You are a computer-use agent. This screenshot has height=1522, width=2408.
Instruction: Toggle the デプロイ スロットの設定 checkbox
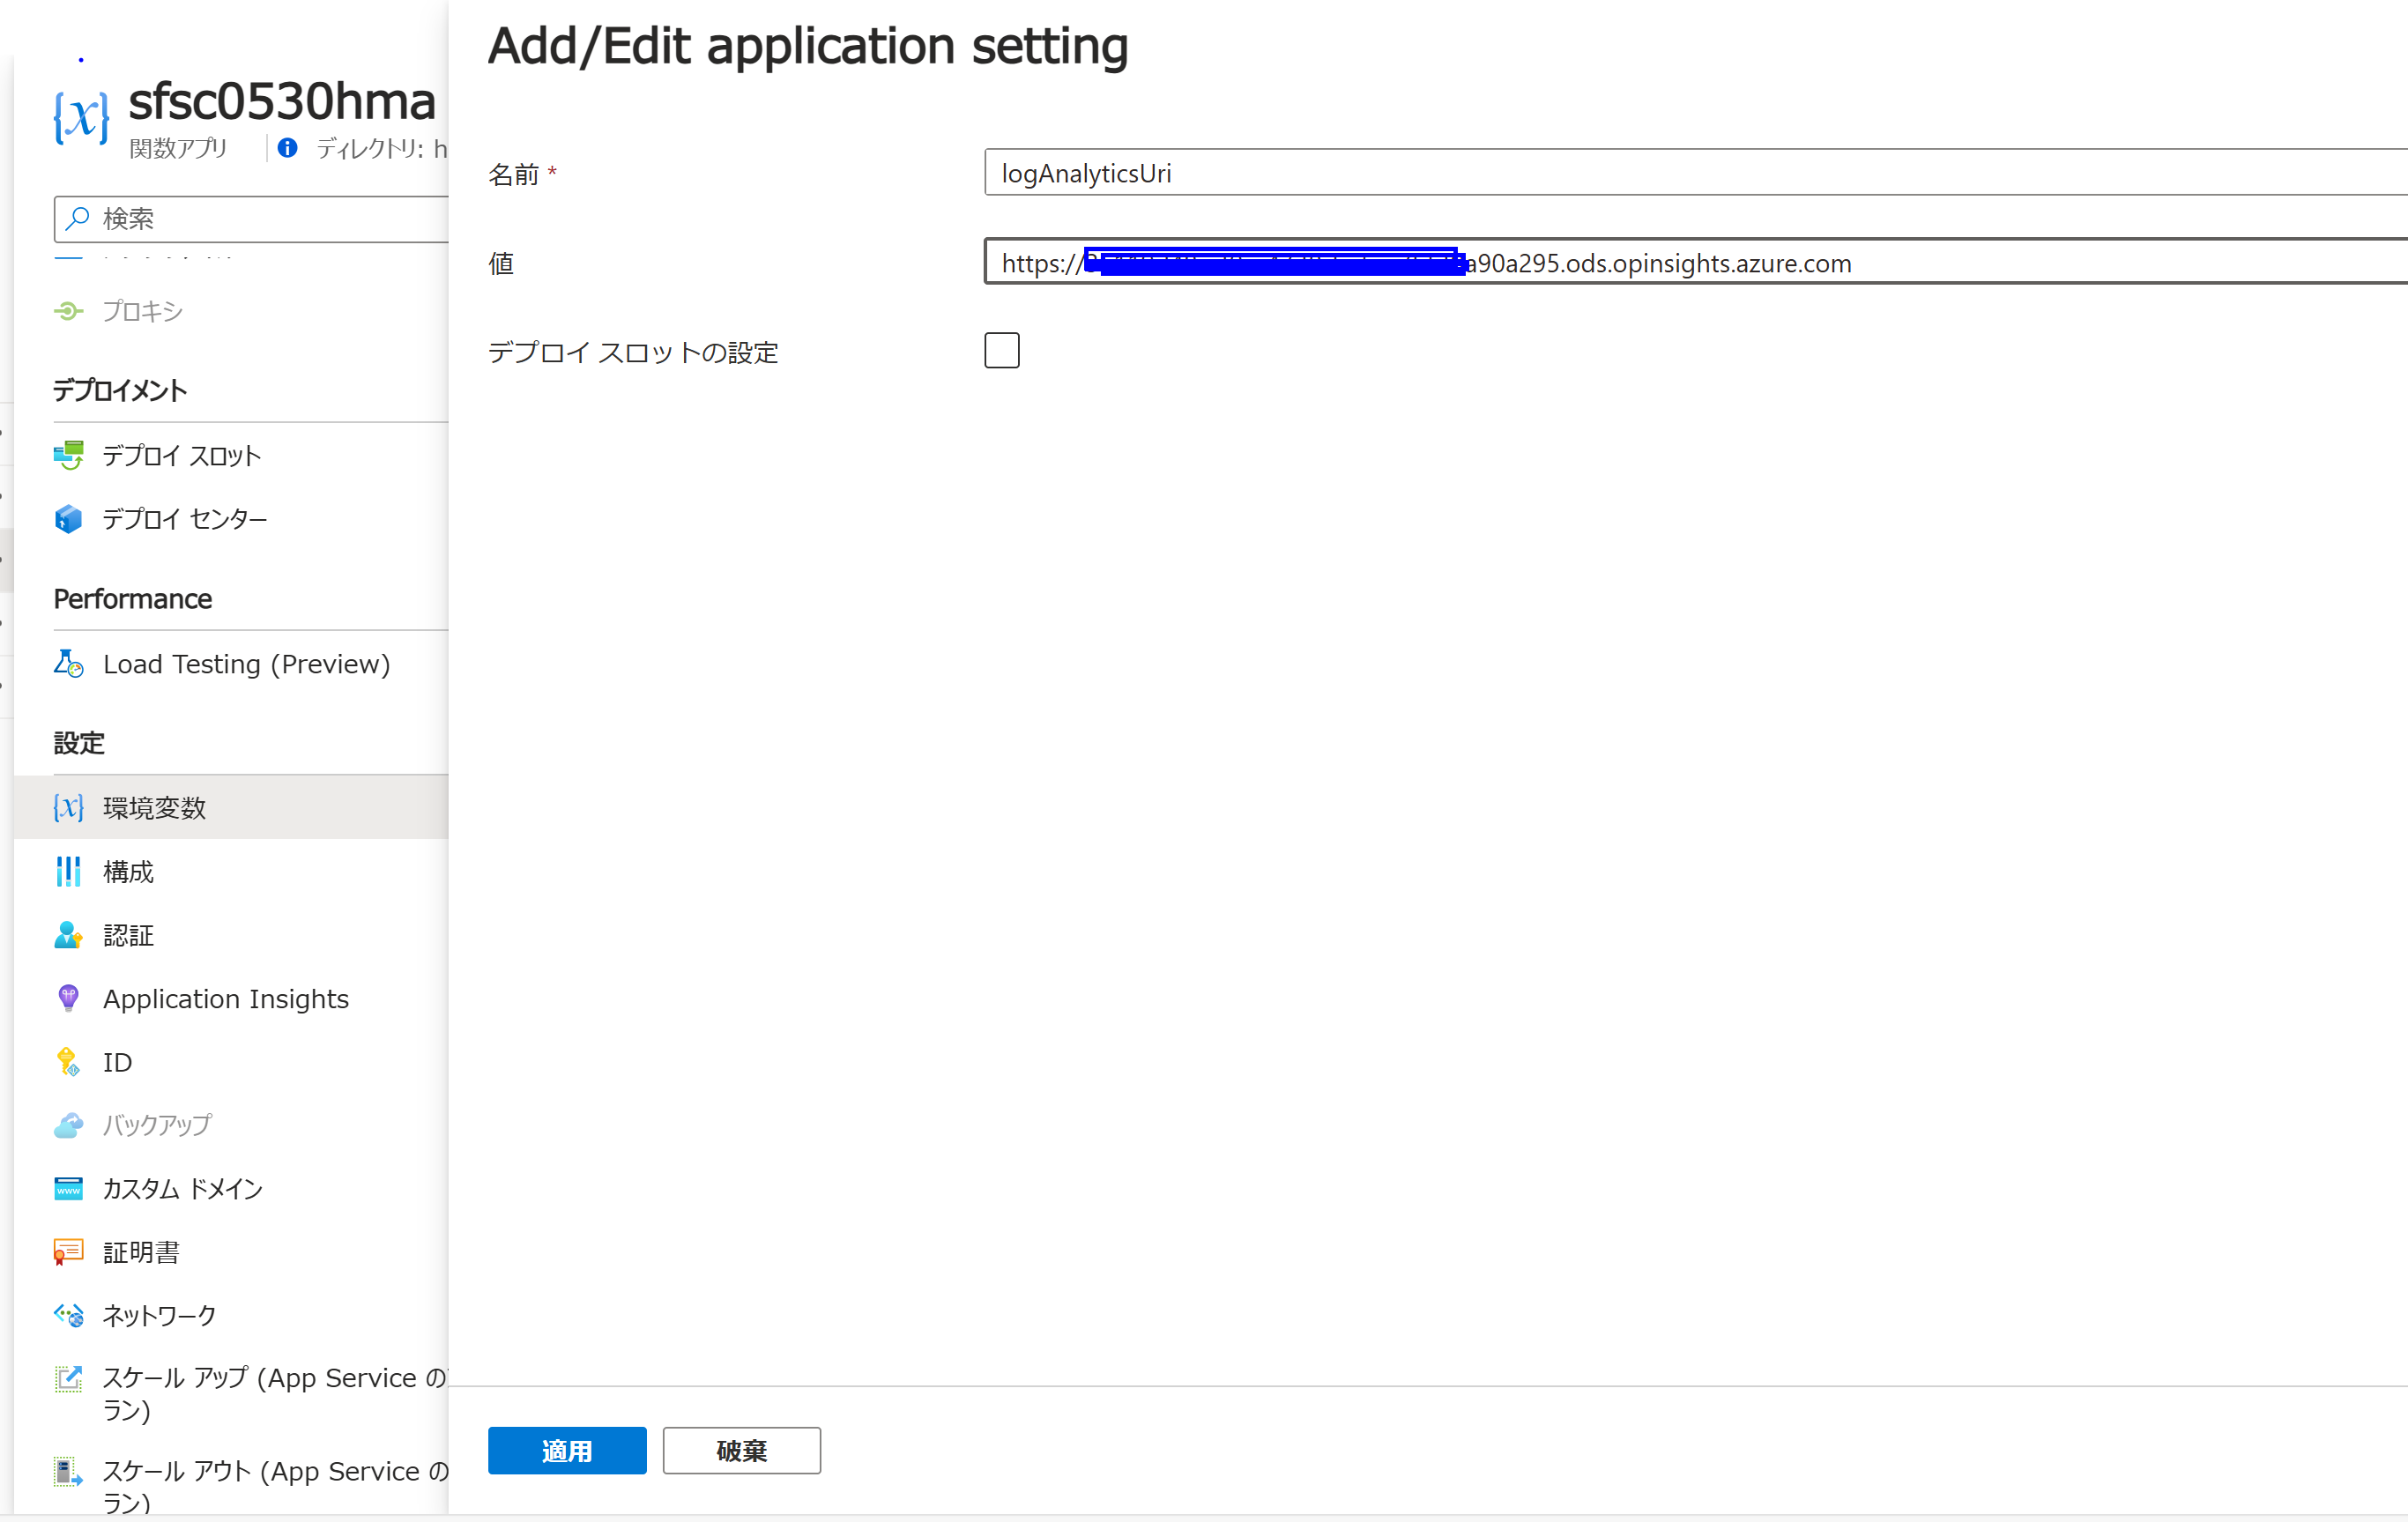coord(1001,351)
